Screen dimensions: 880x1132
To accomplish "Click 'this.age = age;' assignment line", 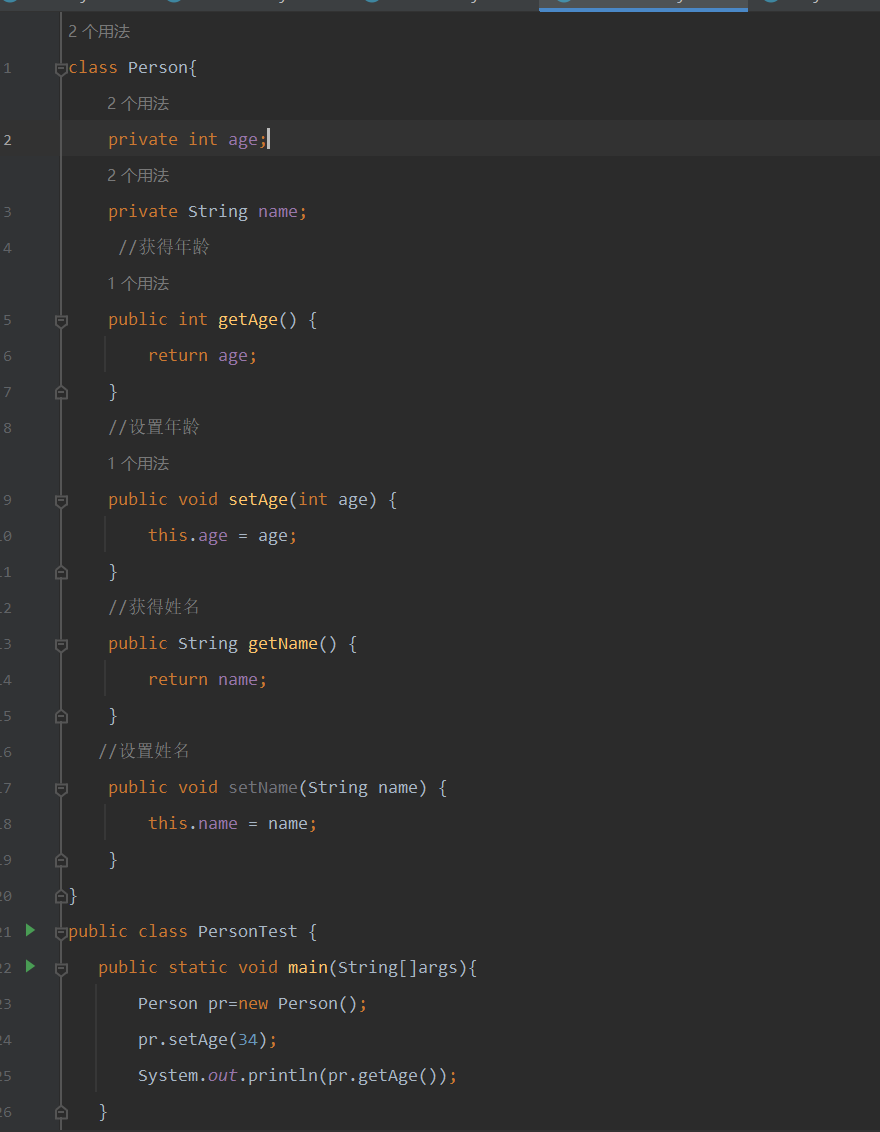I will [x=222, y=536].
